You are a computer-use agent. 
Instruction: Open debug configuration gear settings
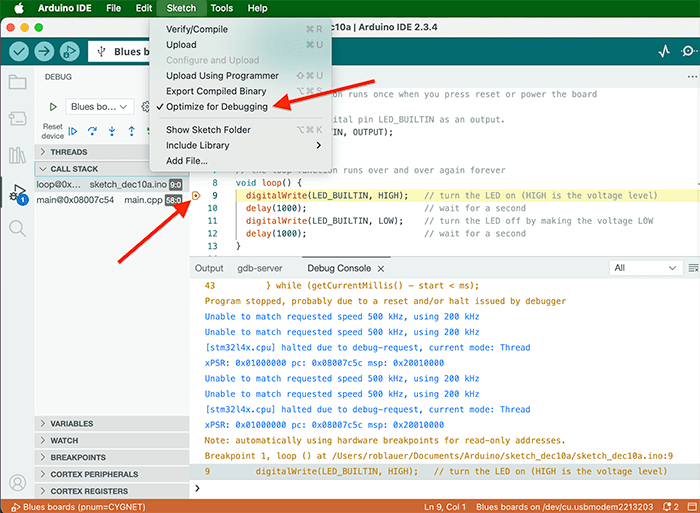[x=146, y=107]
